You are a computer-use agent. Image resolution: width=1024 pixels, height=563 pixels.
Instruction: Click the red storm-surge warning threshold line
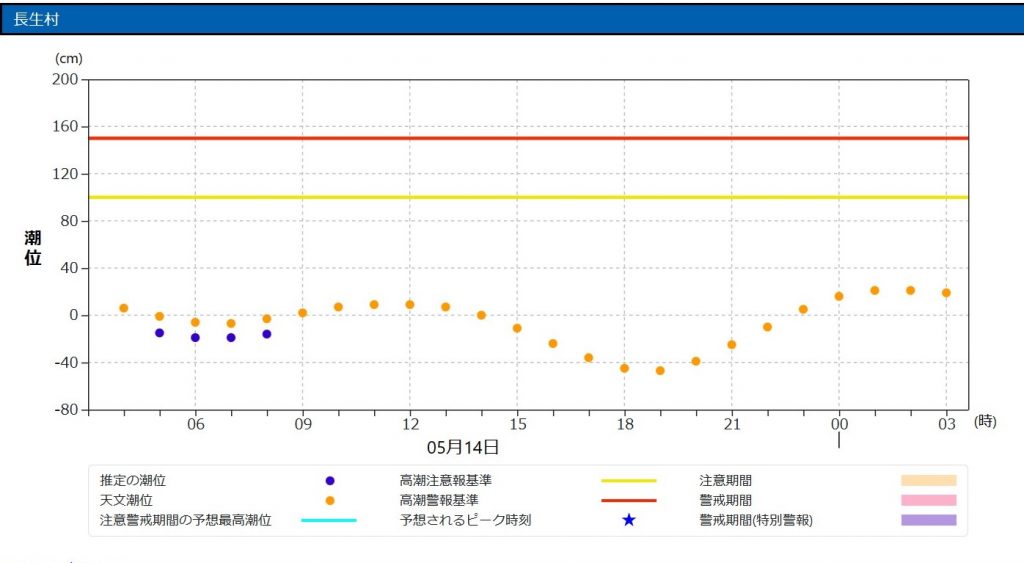[x=528, y=138]
